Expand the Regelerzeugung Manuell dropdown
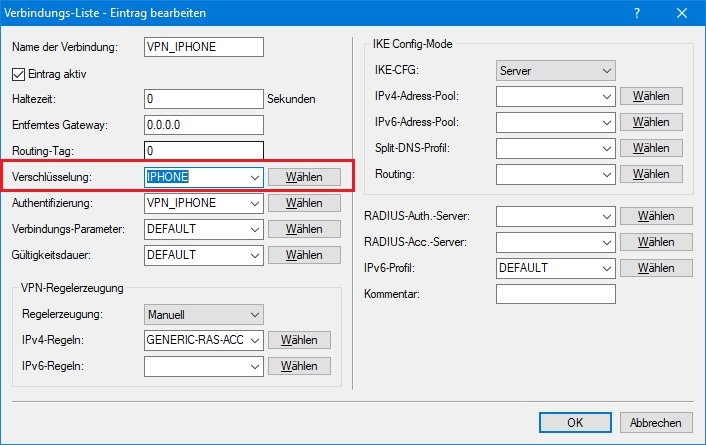 coord(254,314)
